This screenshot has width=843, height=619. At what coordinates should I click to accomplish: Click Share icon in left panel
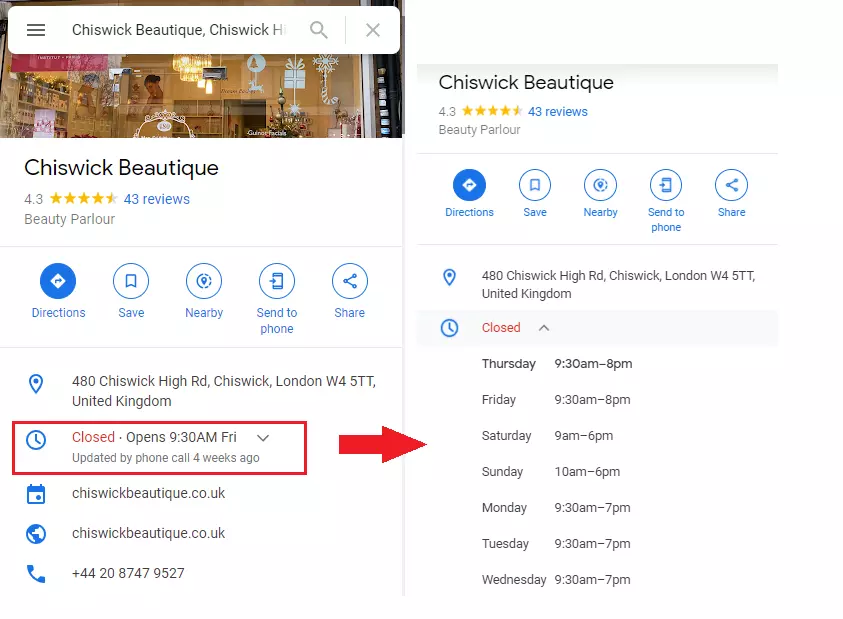pos(350,281)
